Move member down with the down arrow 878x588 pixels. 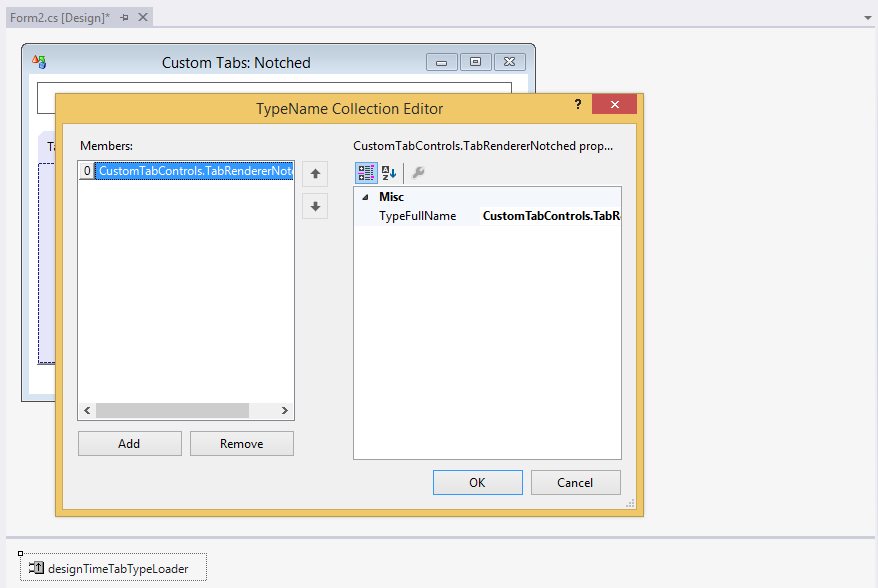[315, 207]
